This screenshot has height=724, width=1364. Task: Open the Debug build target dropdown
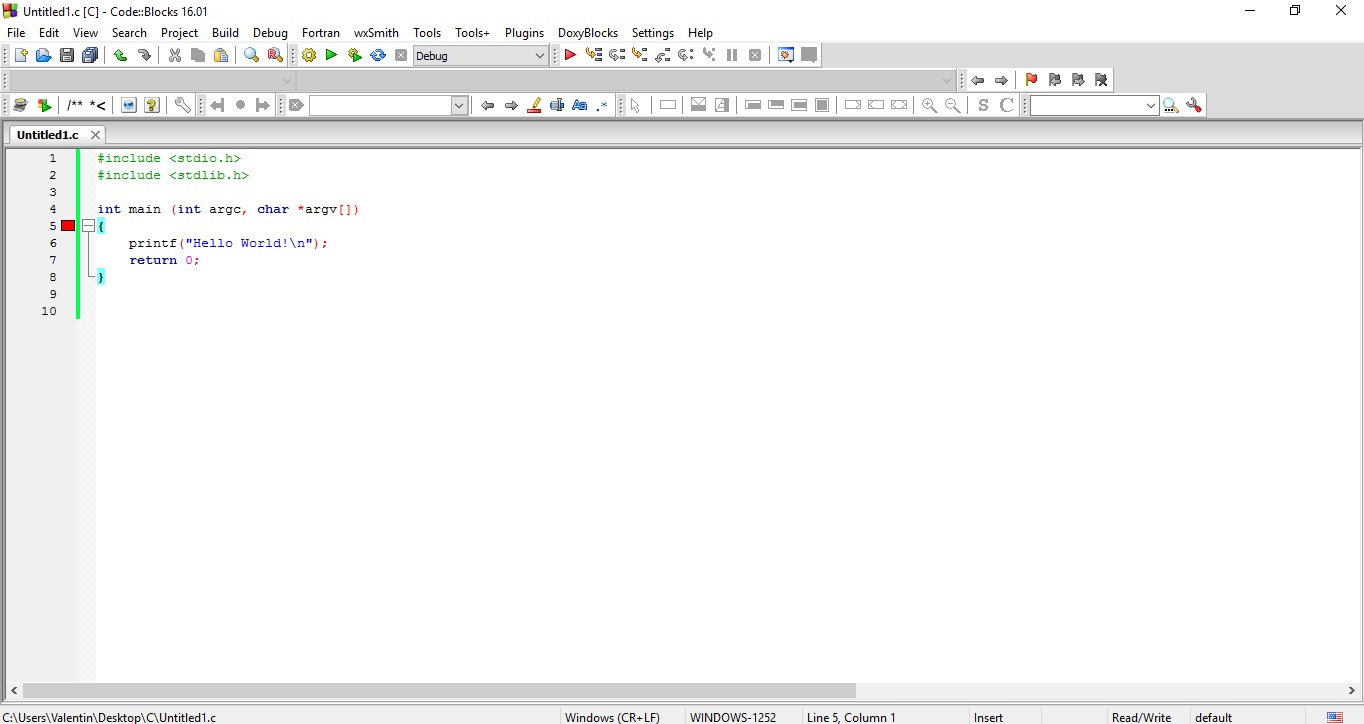point(540,55)
